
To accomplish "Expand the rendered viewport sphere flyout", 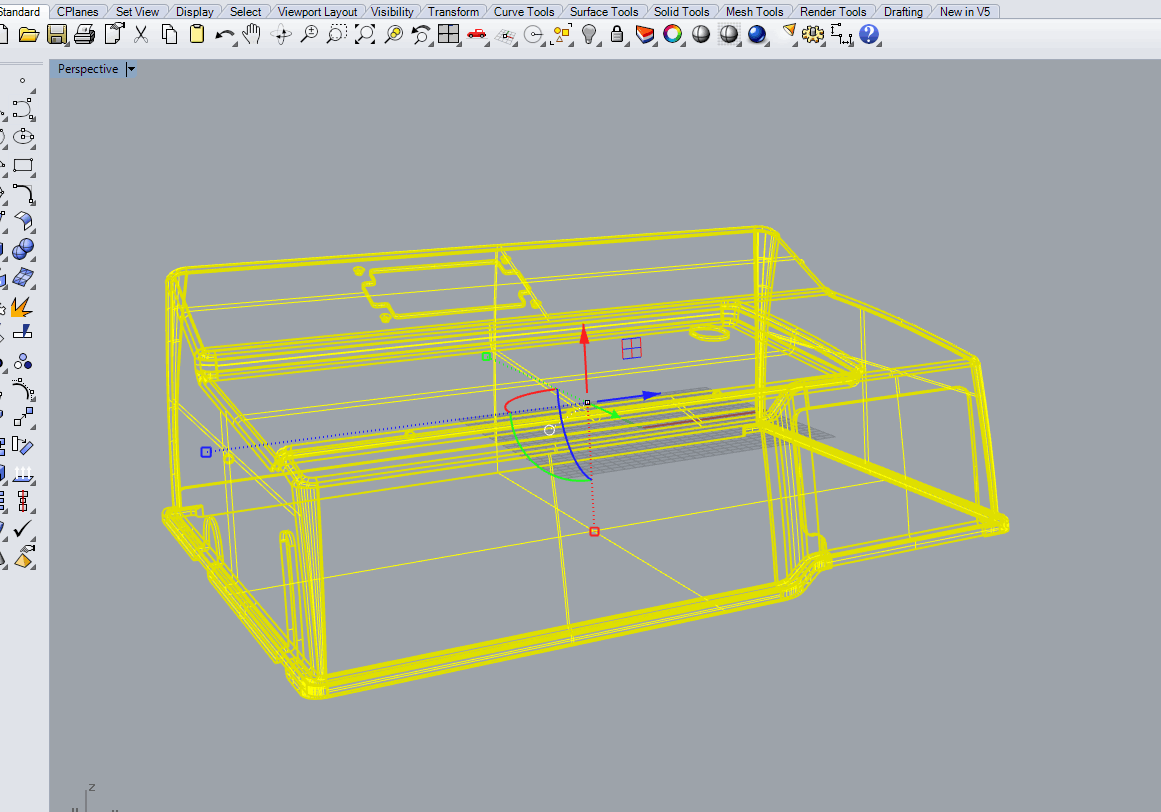I will (x=765, y=45).
